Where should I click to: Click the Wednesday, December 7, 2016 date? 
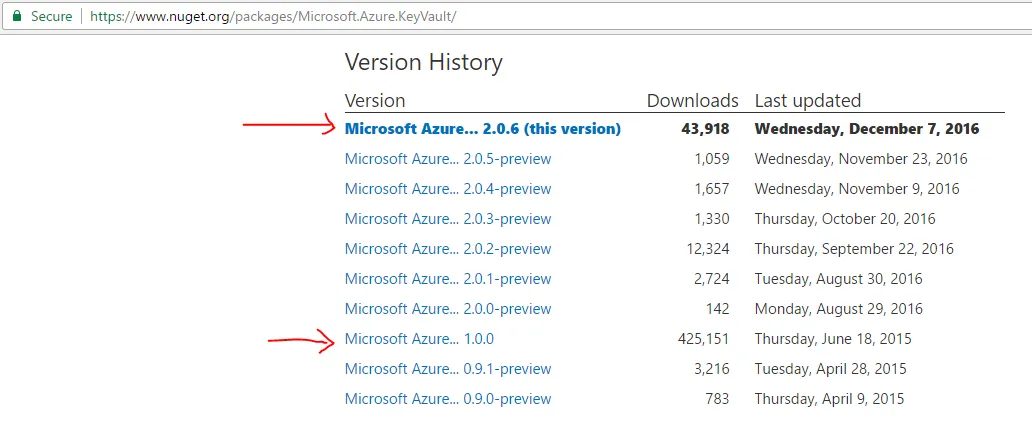pyautogui.click(x=867, y=129)
